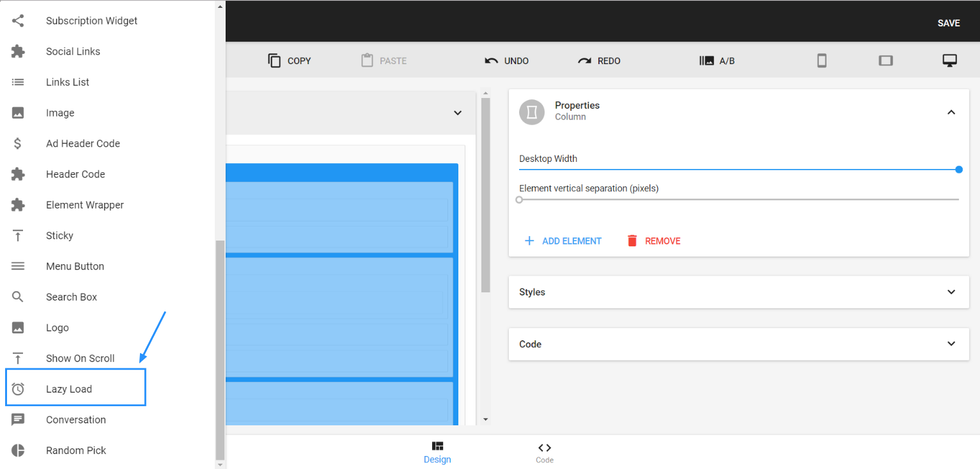Viewport: 980px width, 469px height.
Task: Click ADD ELEMENT button
Action: [563, 241]
